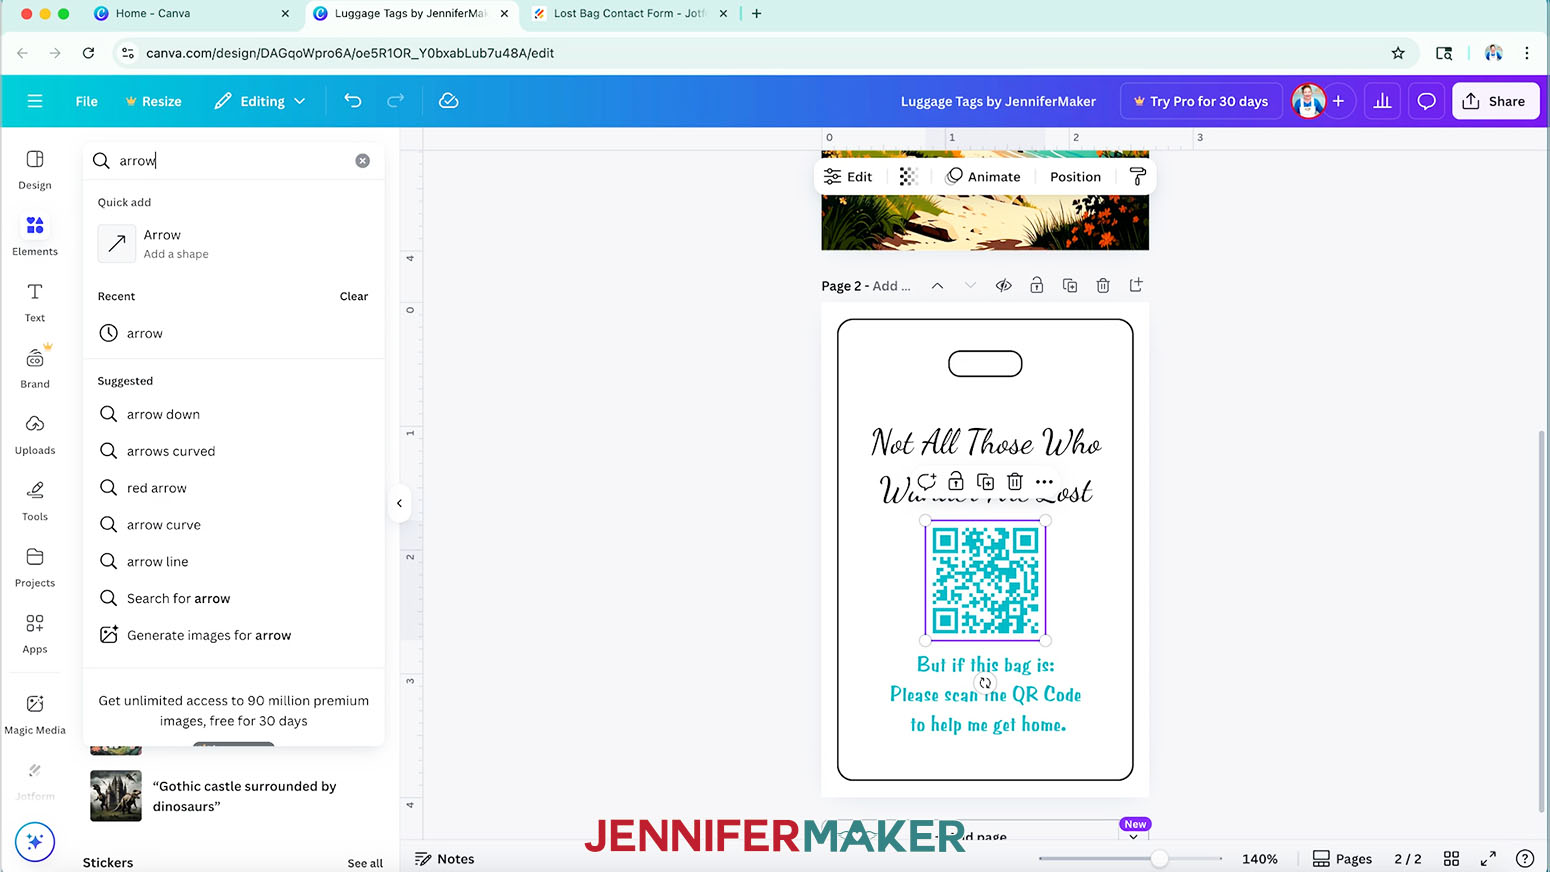Open the hamburger main menu
This screenshot has width=1550, height=872.
(35, 101)
